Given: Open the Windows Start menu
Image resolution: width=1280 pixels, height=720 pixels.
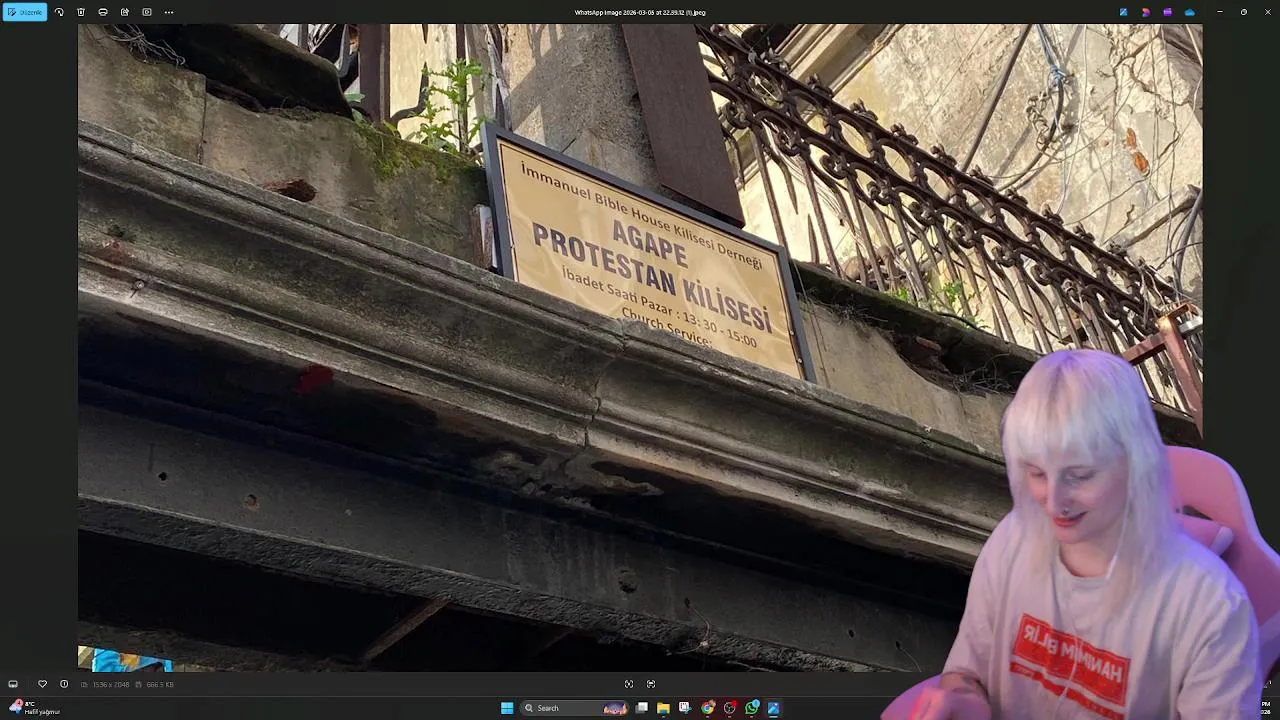Looking at the screenshot, I should pyautogui.click(x=507, y=708).
